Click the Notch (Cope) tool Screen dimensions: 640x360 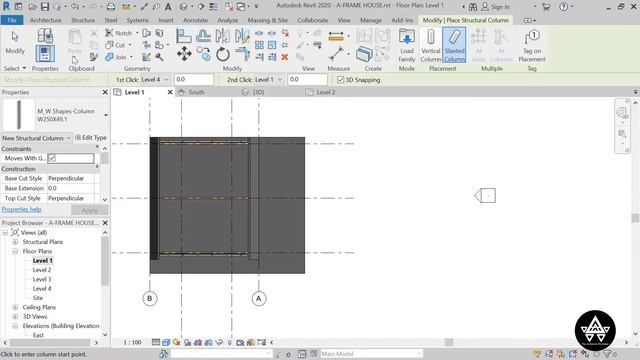(x=119, y=33)
